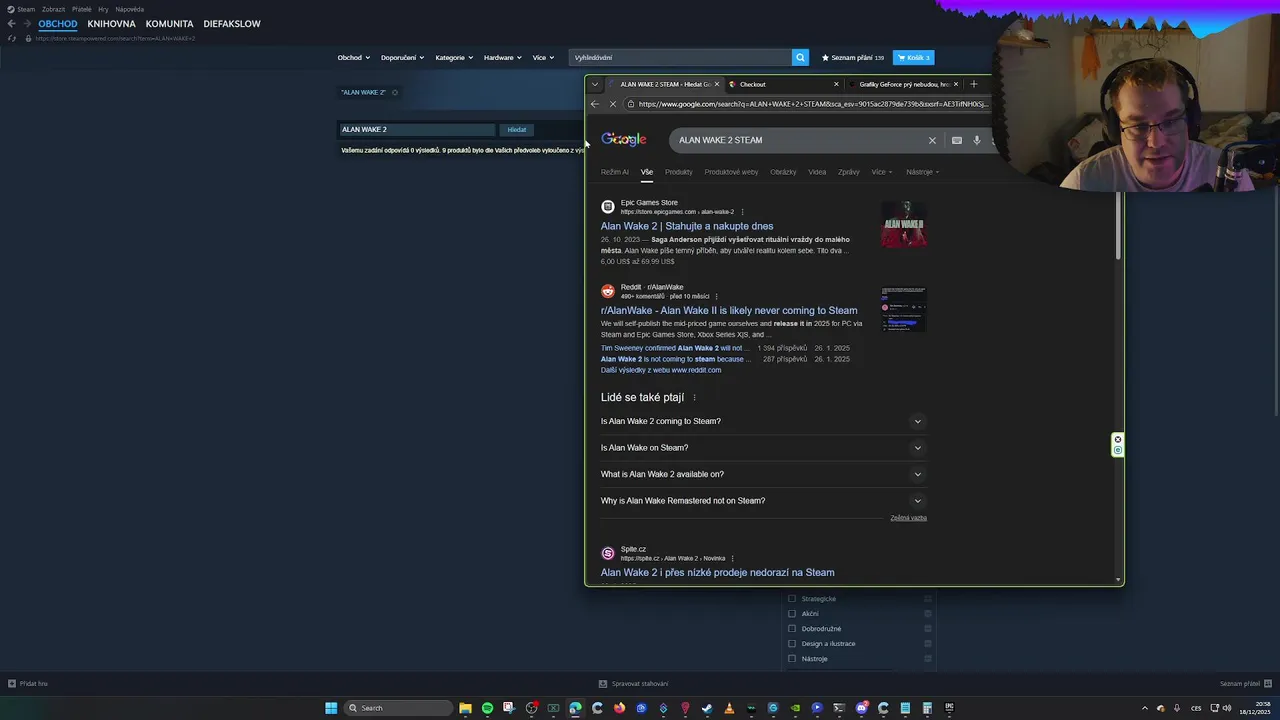Click the Reddit result favicon
1280x720 pixels.
click(607, 291)
